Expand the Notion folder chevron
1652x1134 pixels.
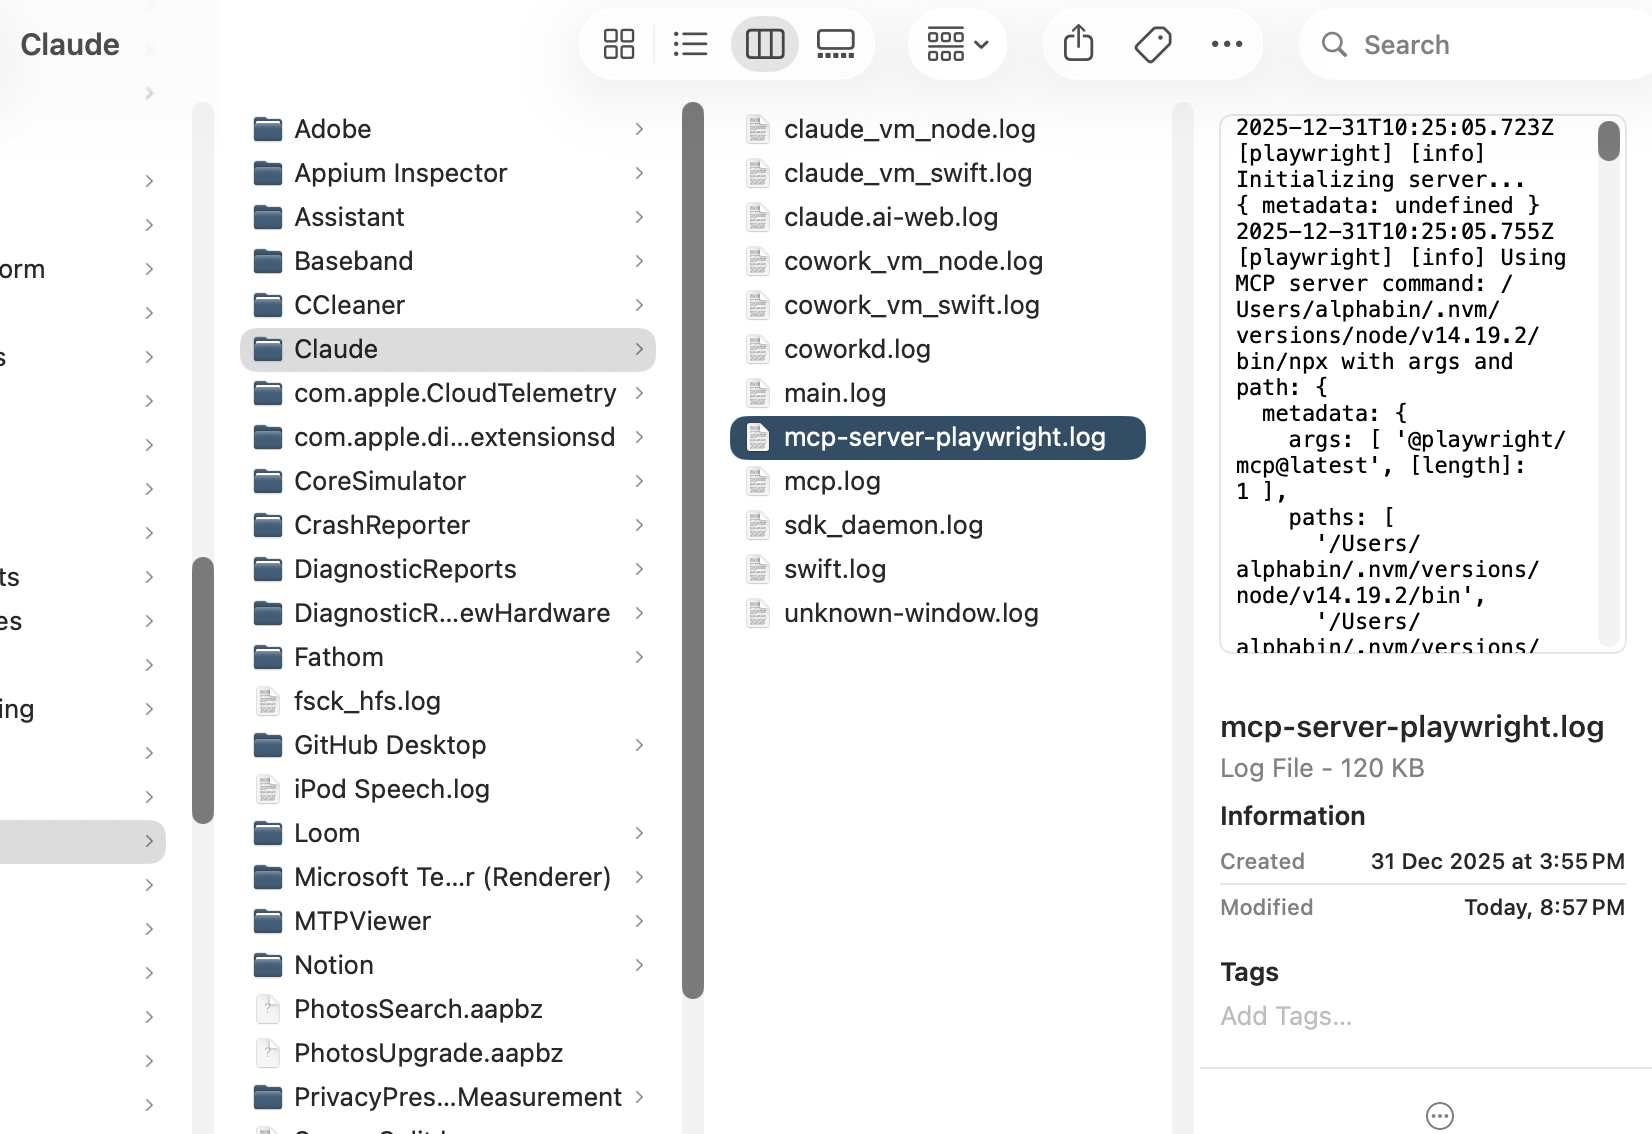[x=639, y=965]
